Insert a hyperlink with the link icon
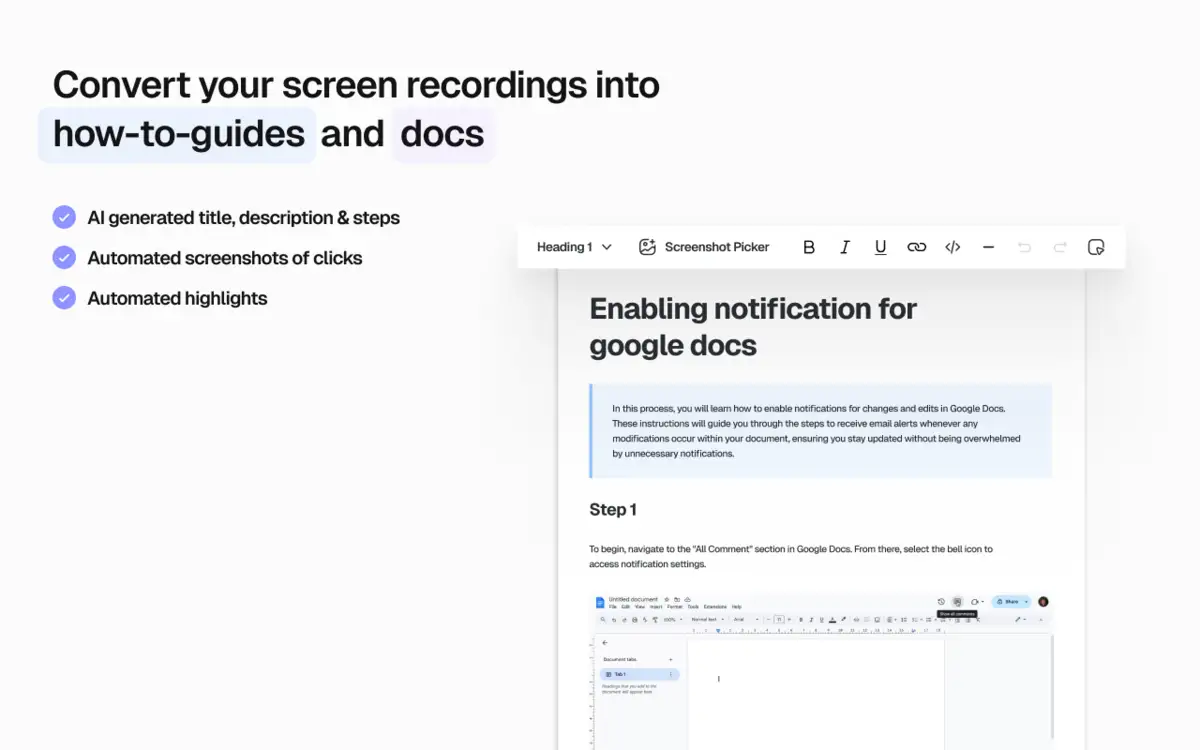The width and height of the screenshot is (1200, 750). click(916, 247)
